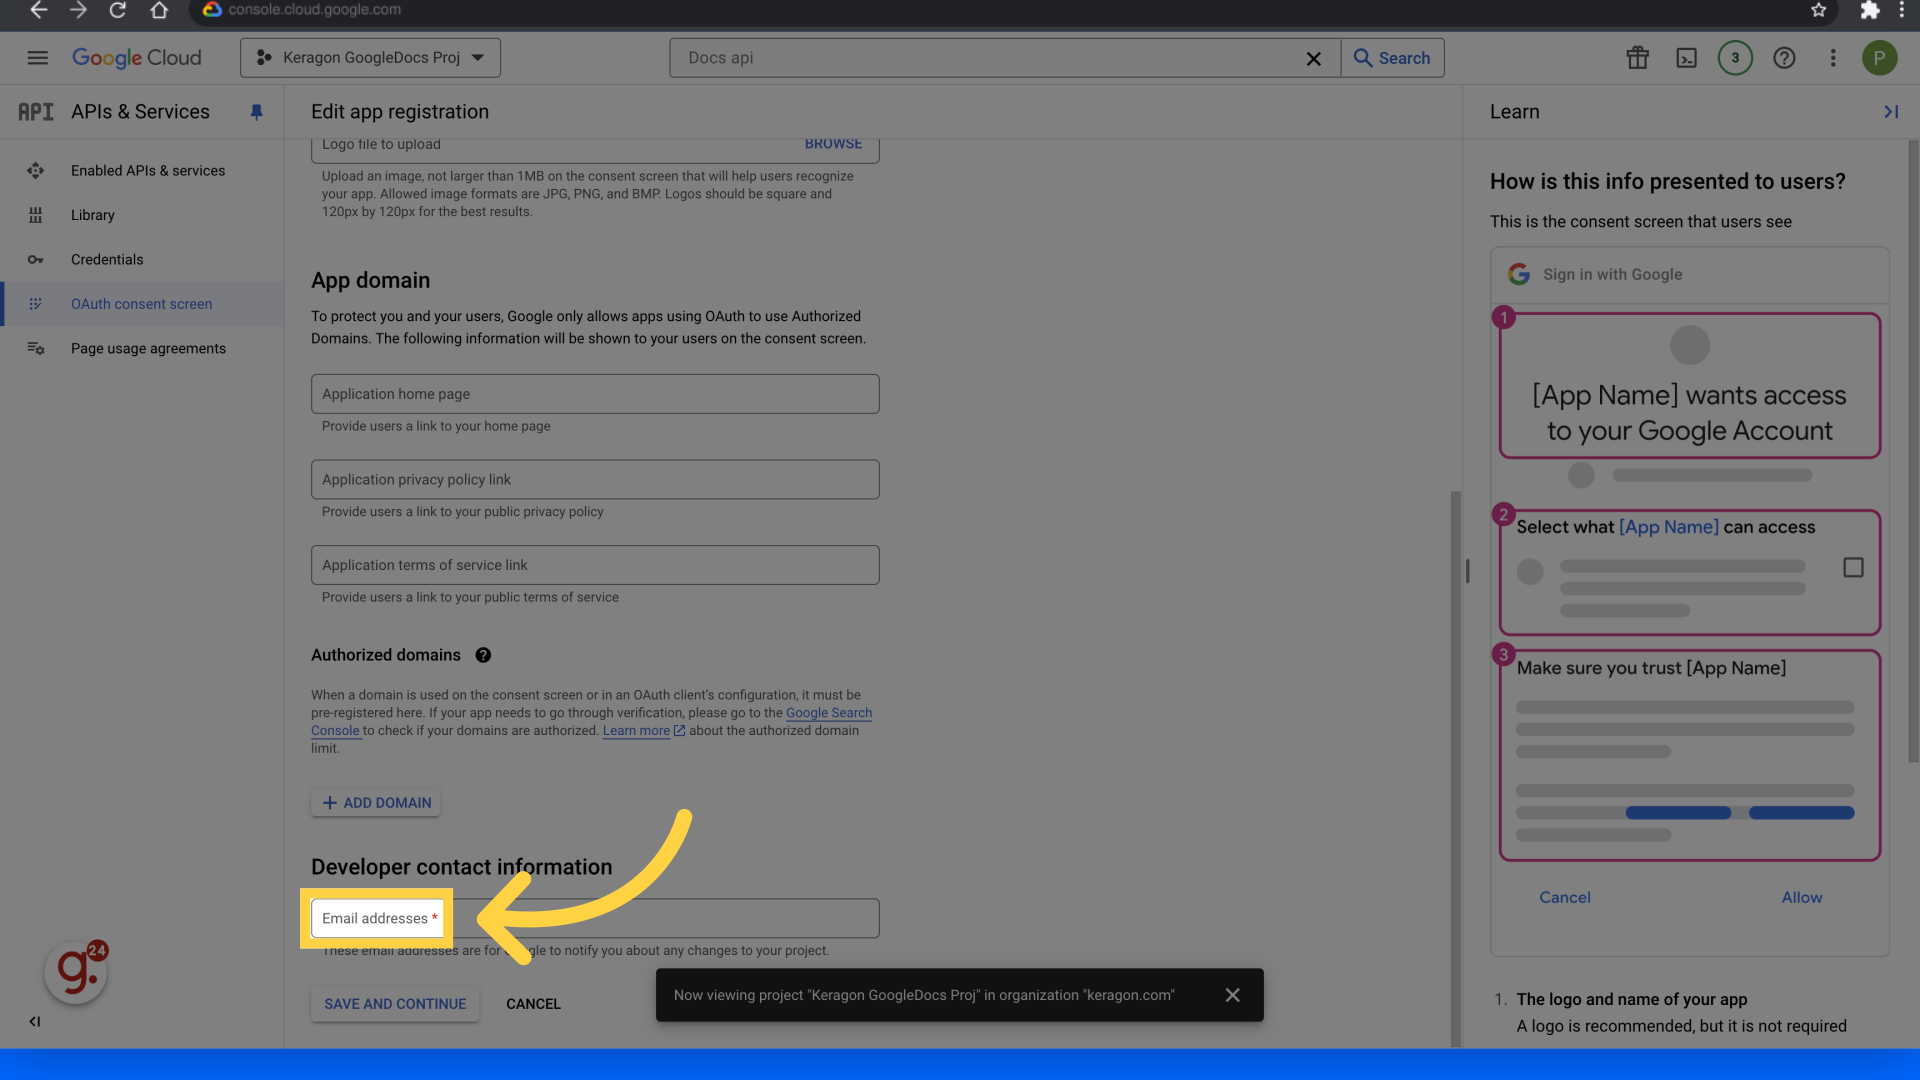Open the floating g. widget with 24 badge
Screen dimensions: 1920x1080
coord(76,971)
